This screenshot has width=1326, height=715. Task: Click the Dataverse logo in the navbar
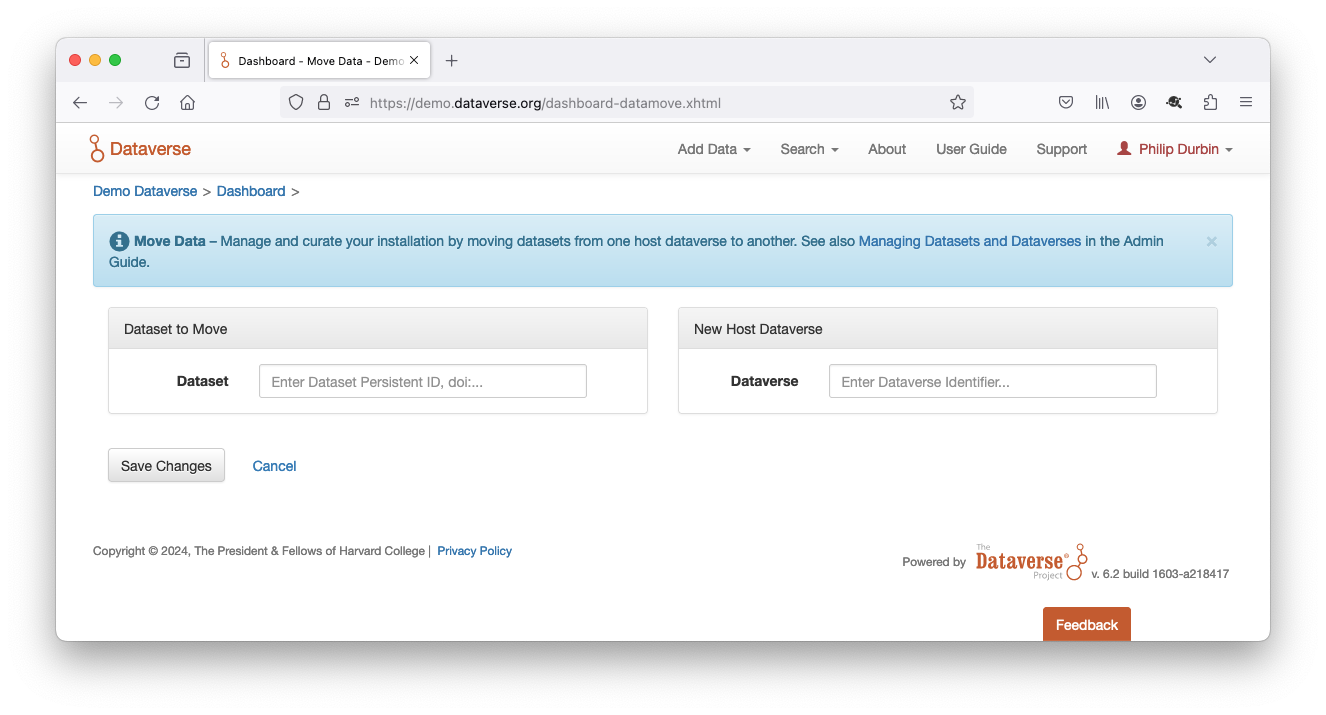pyautogui.click(x=140, y=149)
